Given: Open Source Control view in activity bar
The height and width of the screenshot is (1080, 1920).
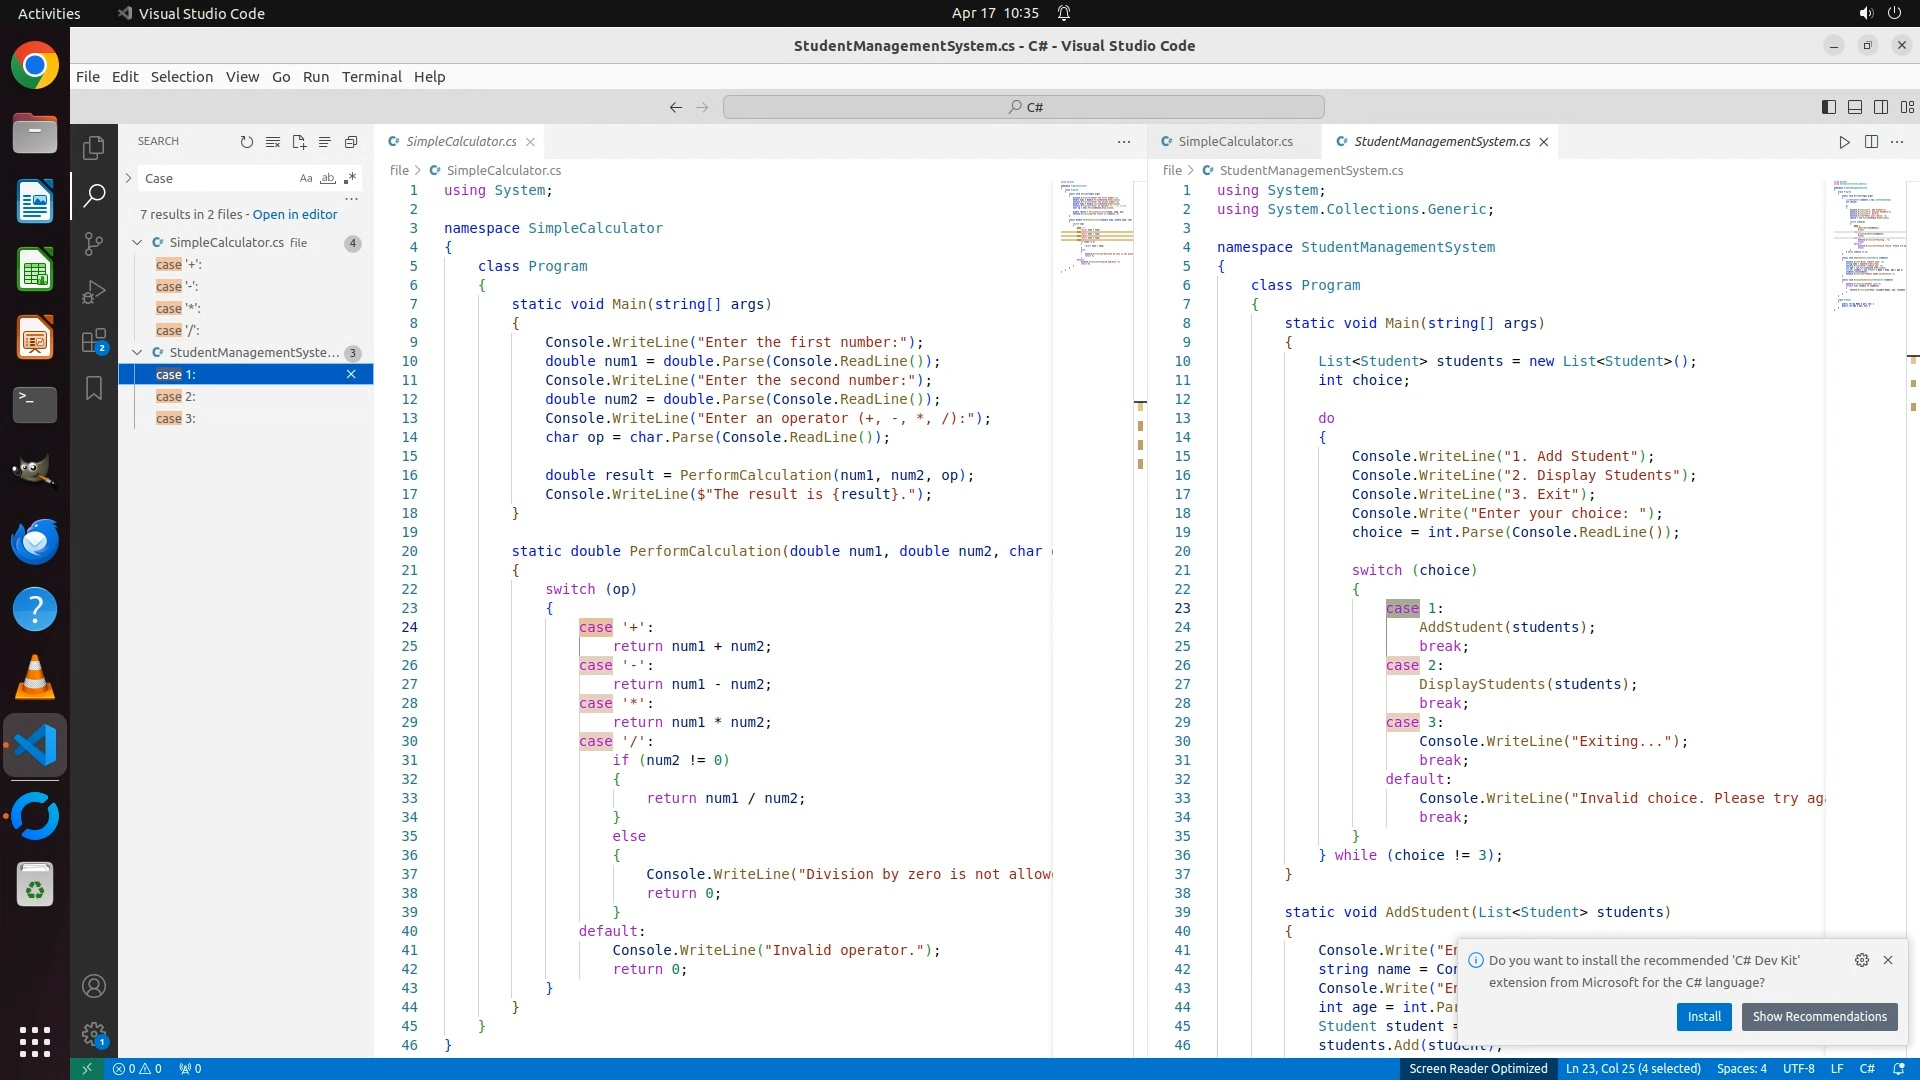Looking at the screenshot, I should (94, 243).
